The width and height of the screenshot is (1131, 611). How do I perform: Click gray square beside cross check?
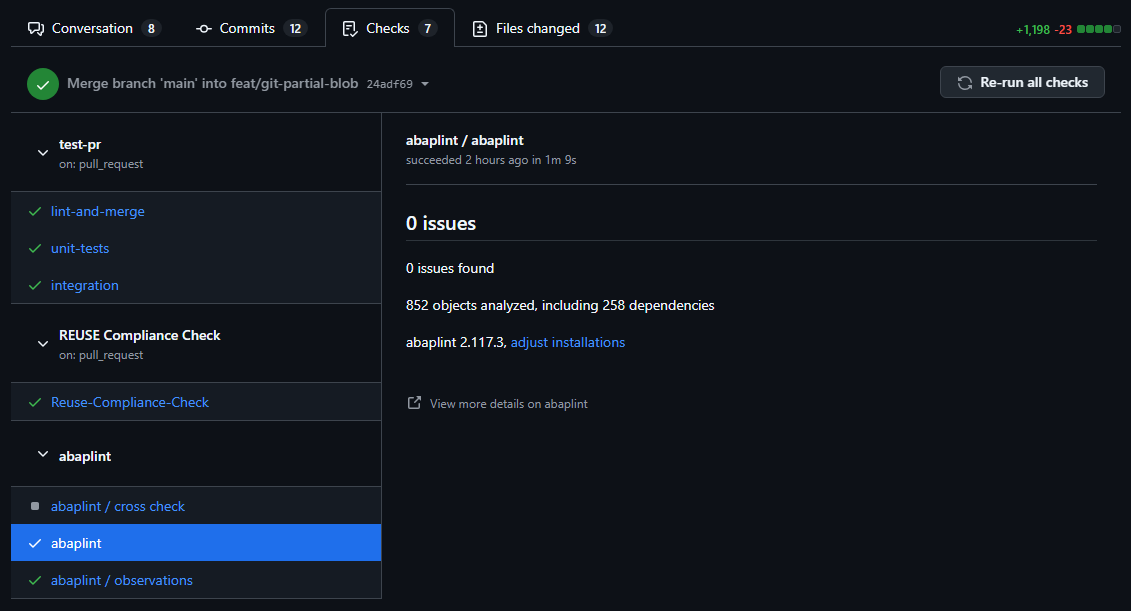35,506
